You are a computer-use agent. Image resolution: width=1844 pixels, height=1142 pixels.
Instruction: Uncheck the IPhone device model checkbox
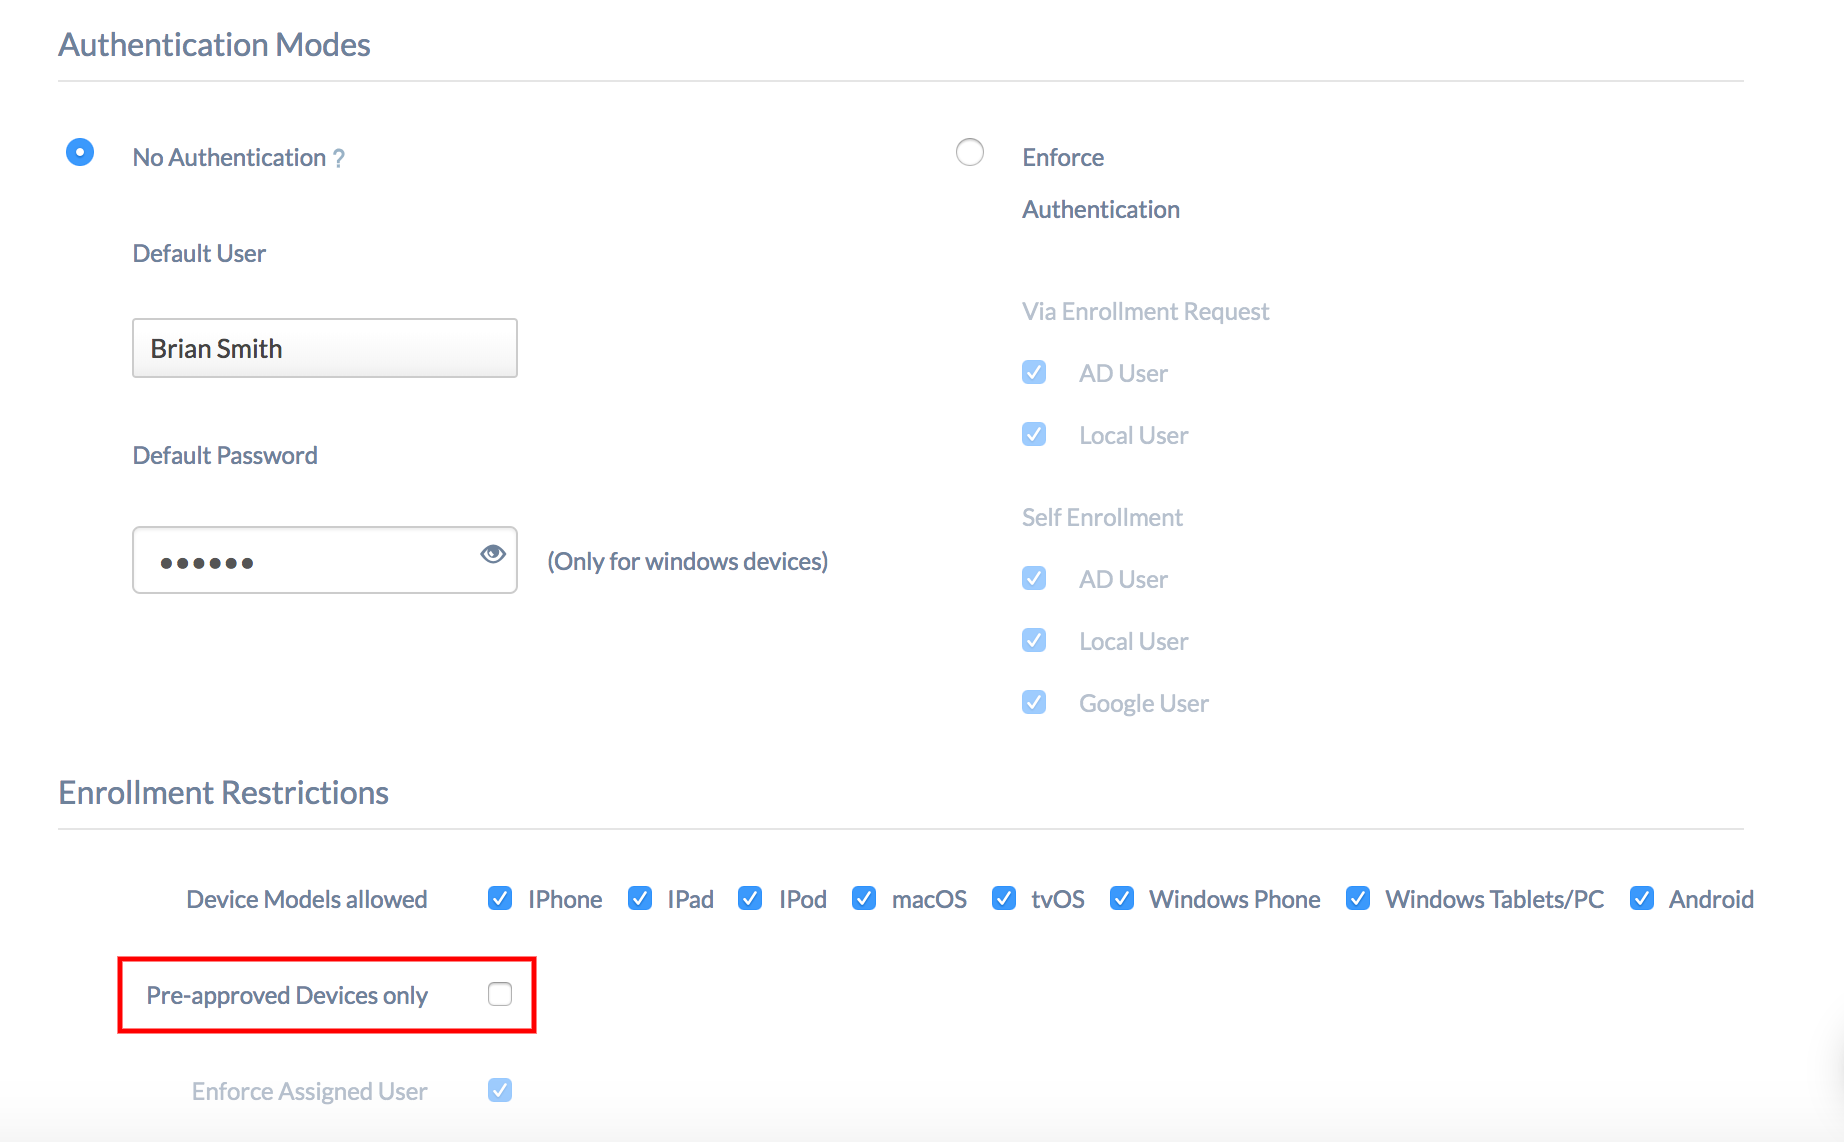[500, 898]
